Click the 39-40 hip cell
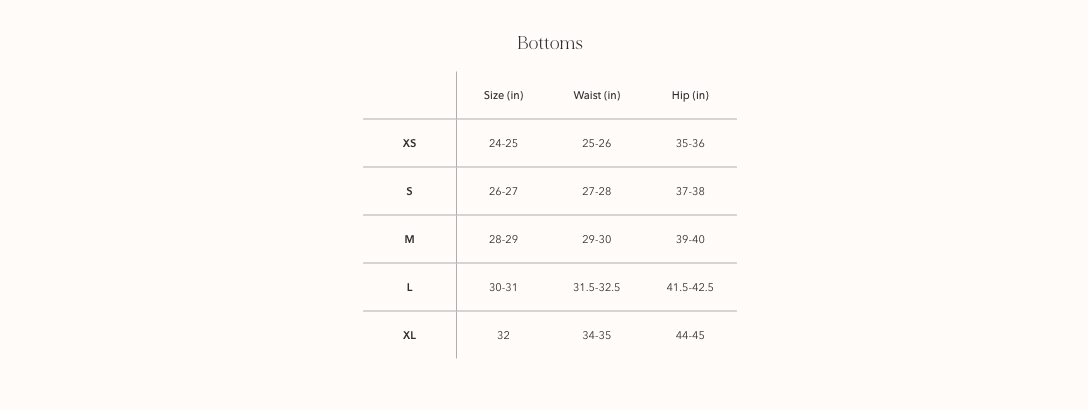Viewport: 1088px width, 411px height. [x=690, y=239]
